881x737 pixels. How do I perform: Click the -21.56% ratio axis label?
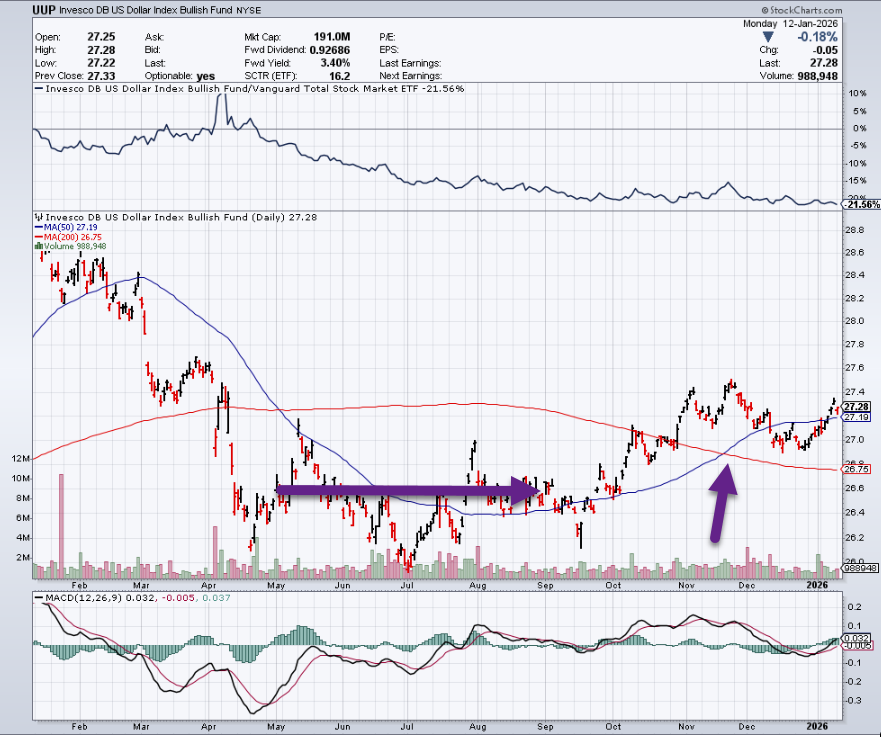(862, 204)
